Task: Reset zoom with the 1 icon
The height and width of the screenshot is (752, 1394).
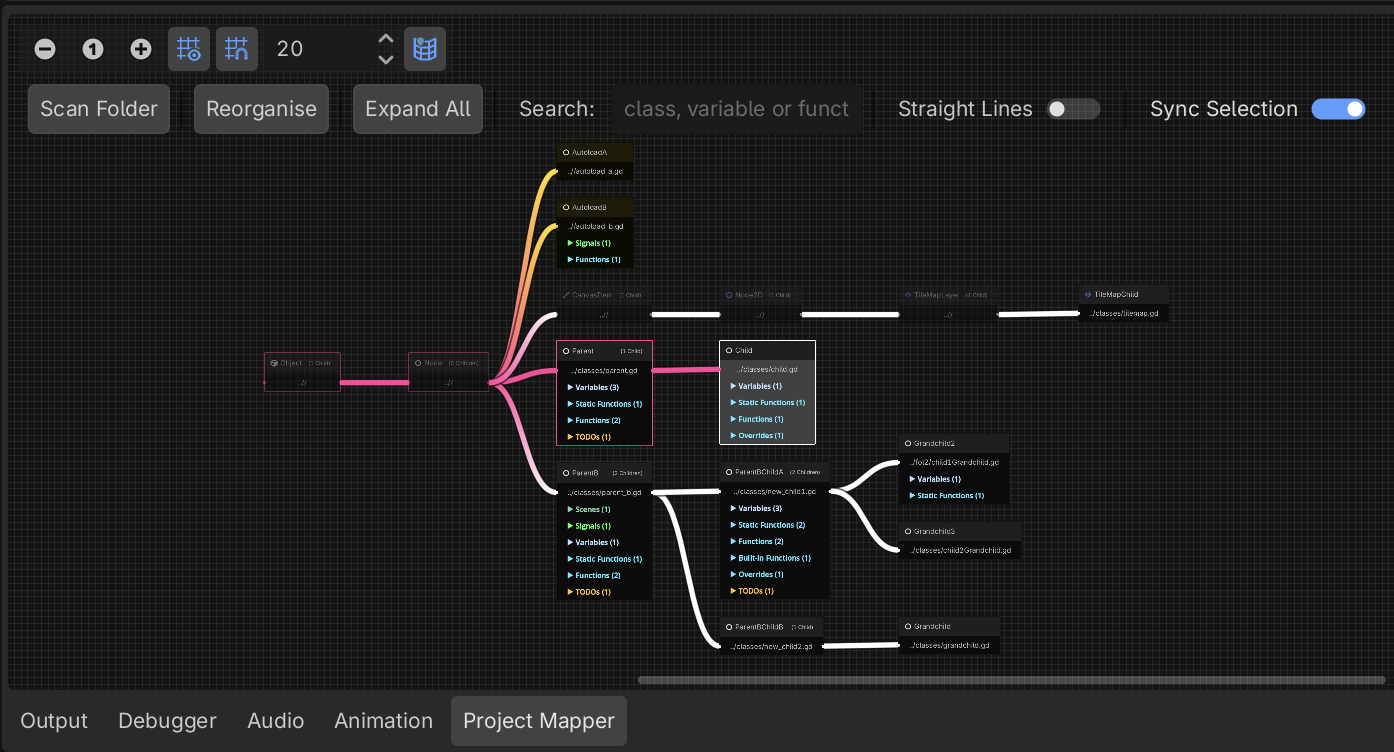Action: click(93, 49)
